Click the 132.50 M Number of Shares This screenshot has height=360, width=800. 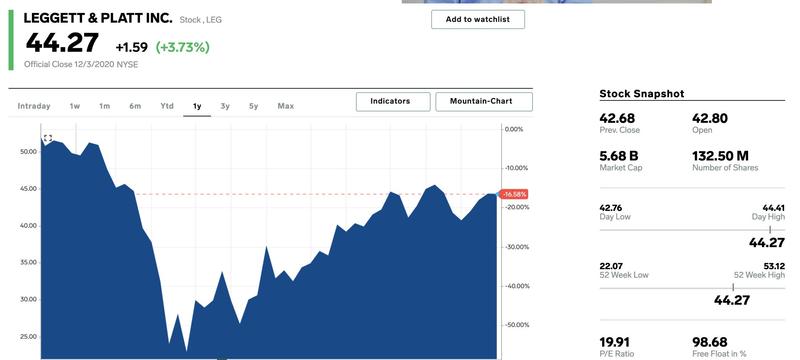pyautogui.click(x=720, y=156)
